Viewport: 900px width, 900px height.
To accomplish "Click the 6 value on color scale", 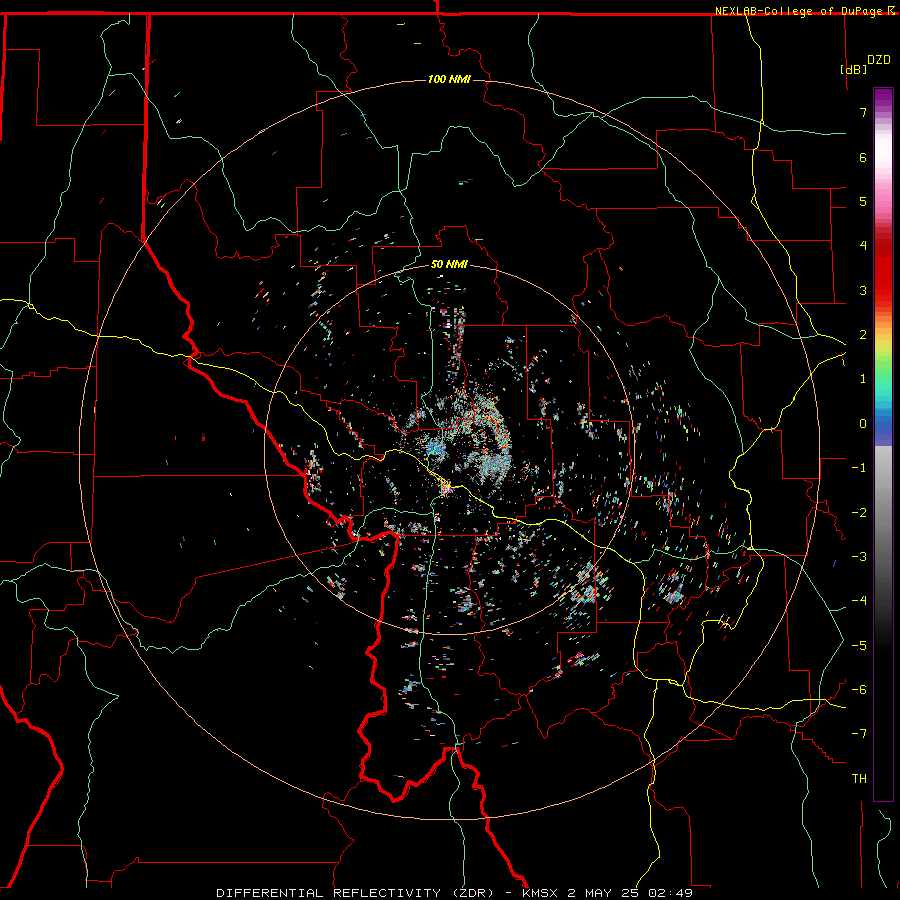I will coord(863,157).
